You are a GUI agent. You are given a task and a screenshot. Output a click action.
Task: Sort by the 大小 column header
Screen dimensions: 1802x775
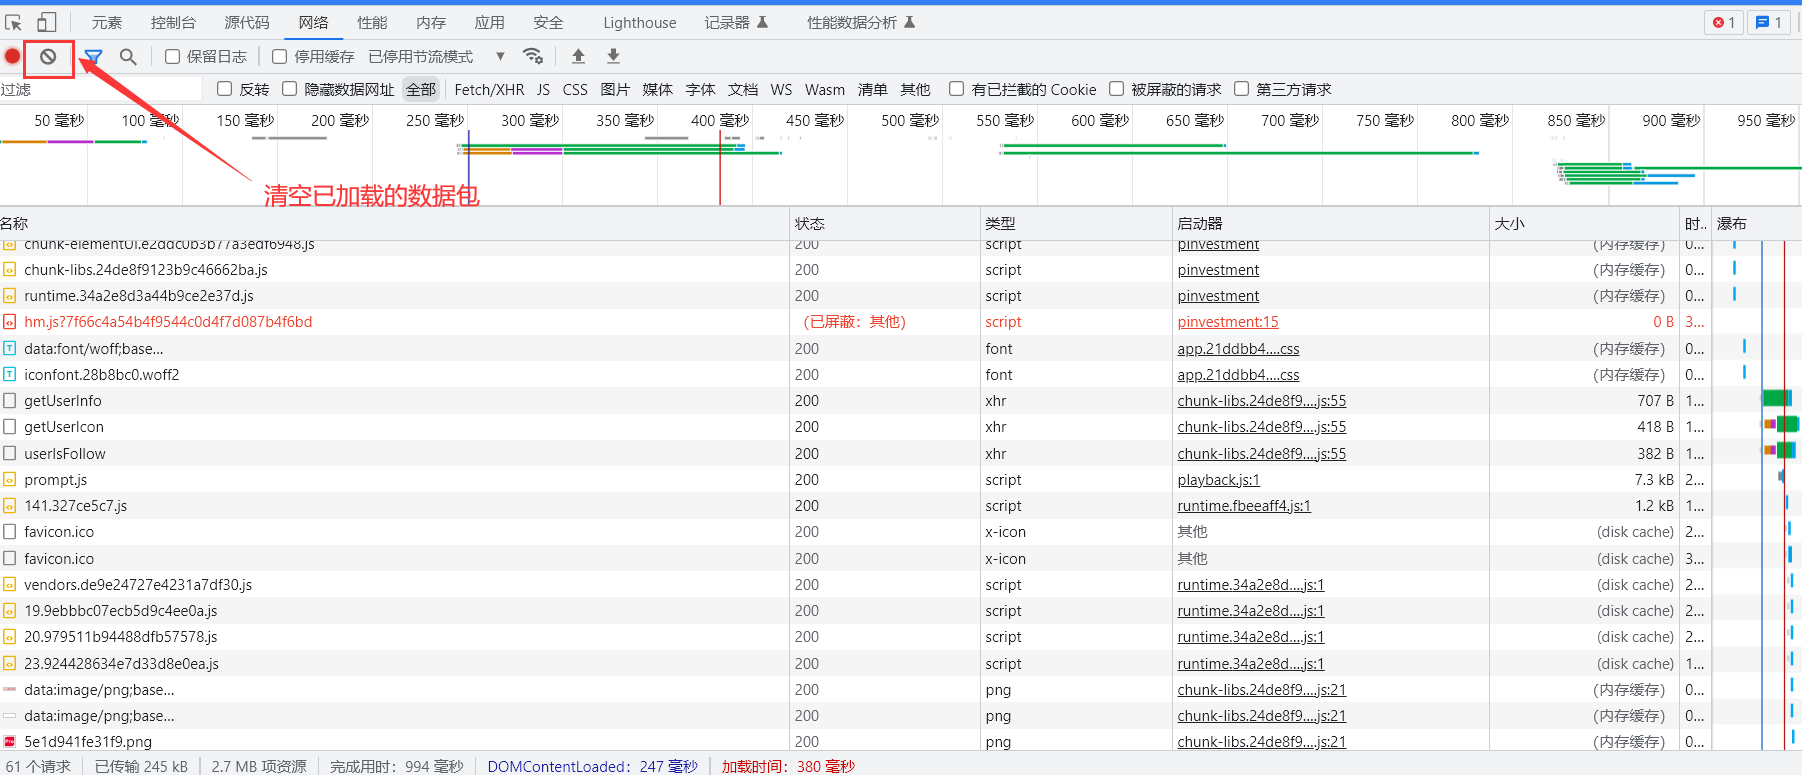pos(1584,223)
